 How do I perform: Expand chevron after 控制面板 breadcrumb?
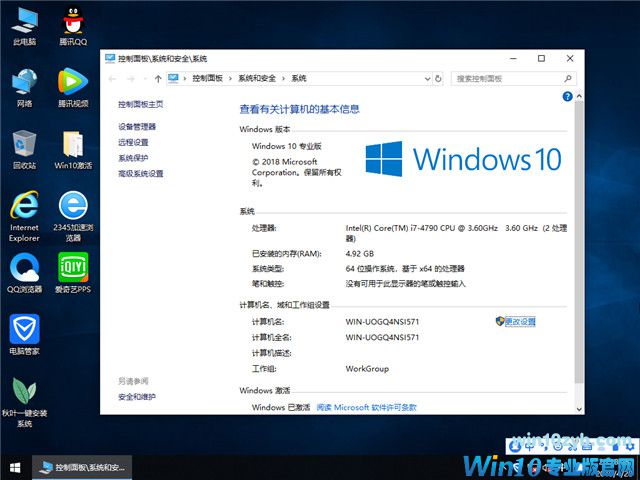pos(230,78)
